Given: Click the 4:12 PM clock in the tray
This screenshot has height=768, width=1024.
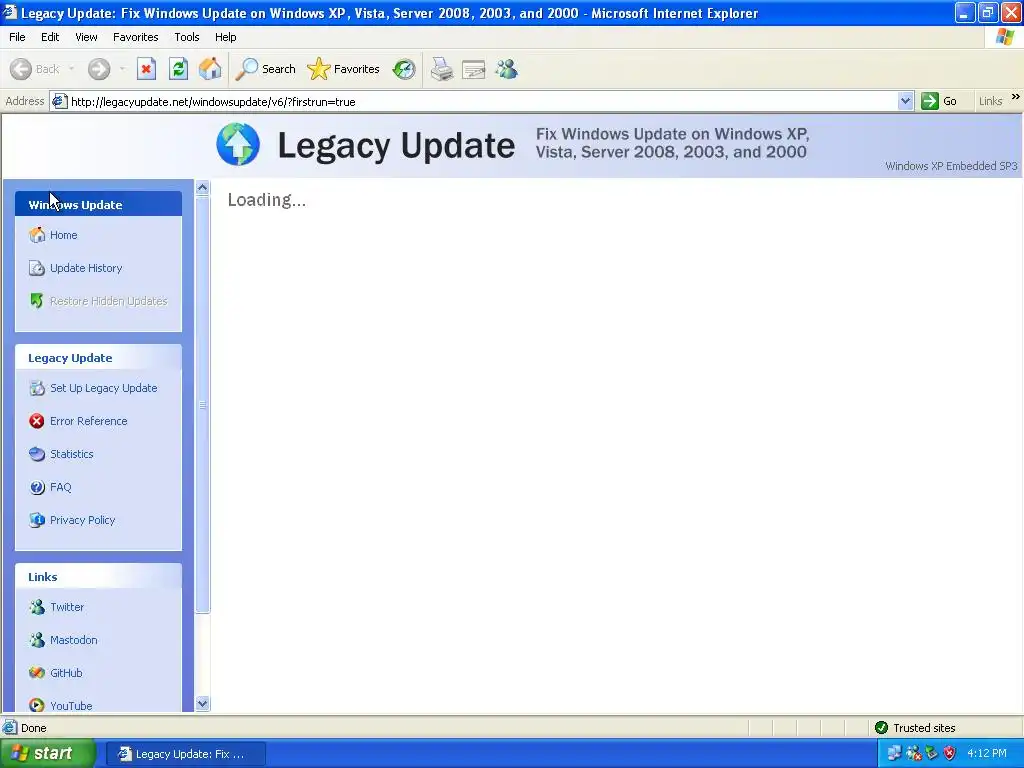Looking at the screenshot, I should [987, 754].
